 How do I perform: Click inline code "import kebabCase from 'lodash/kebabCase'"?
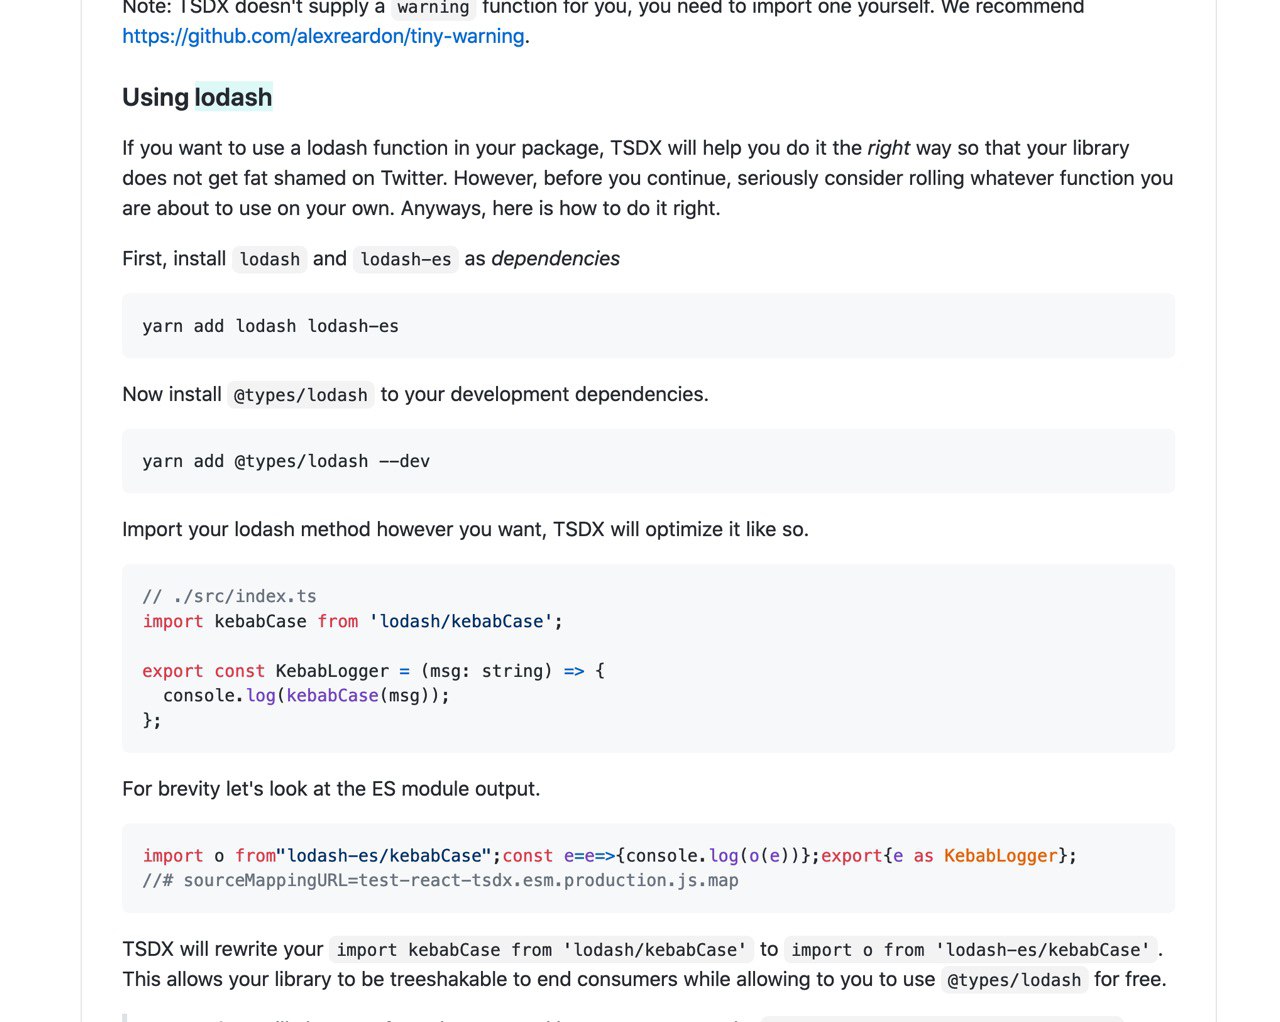(542, 950)
